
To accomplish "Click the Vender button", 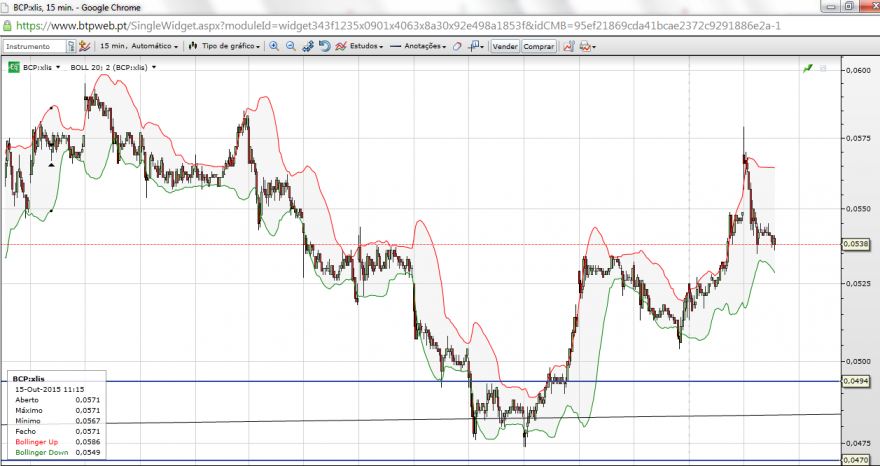I will (x=505, y=47).
